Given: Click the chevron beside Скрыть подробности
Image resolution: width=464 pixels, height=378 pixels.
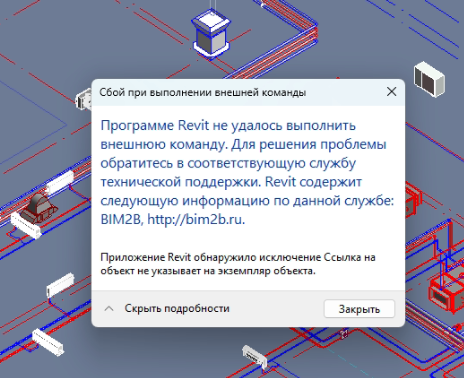Looking at the screenshot, I should pos(109,309).
